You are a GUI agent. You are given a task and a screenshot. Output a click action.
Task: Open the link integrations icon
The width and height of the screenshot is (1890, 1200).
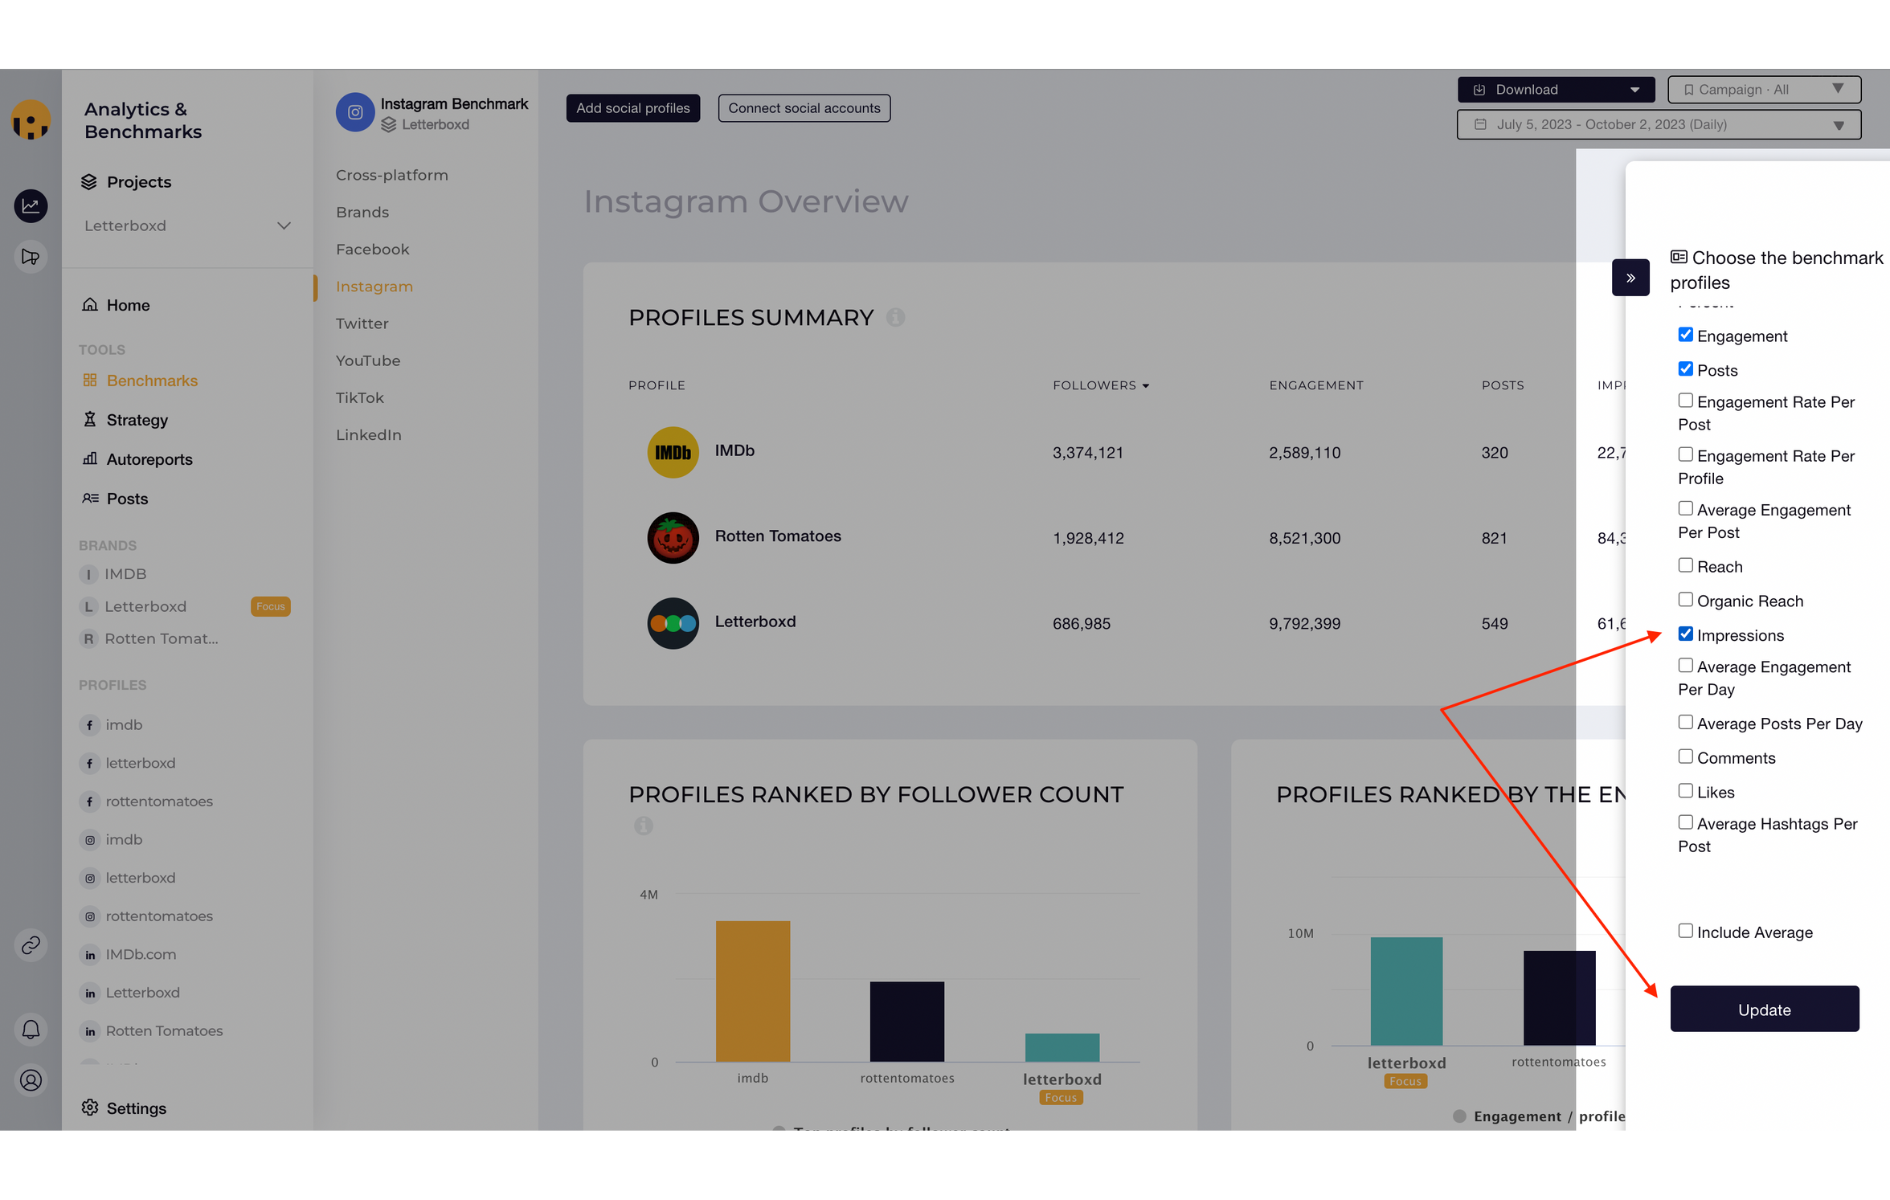tap(31, 945)
